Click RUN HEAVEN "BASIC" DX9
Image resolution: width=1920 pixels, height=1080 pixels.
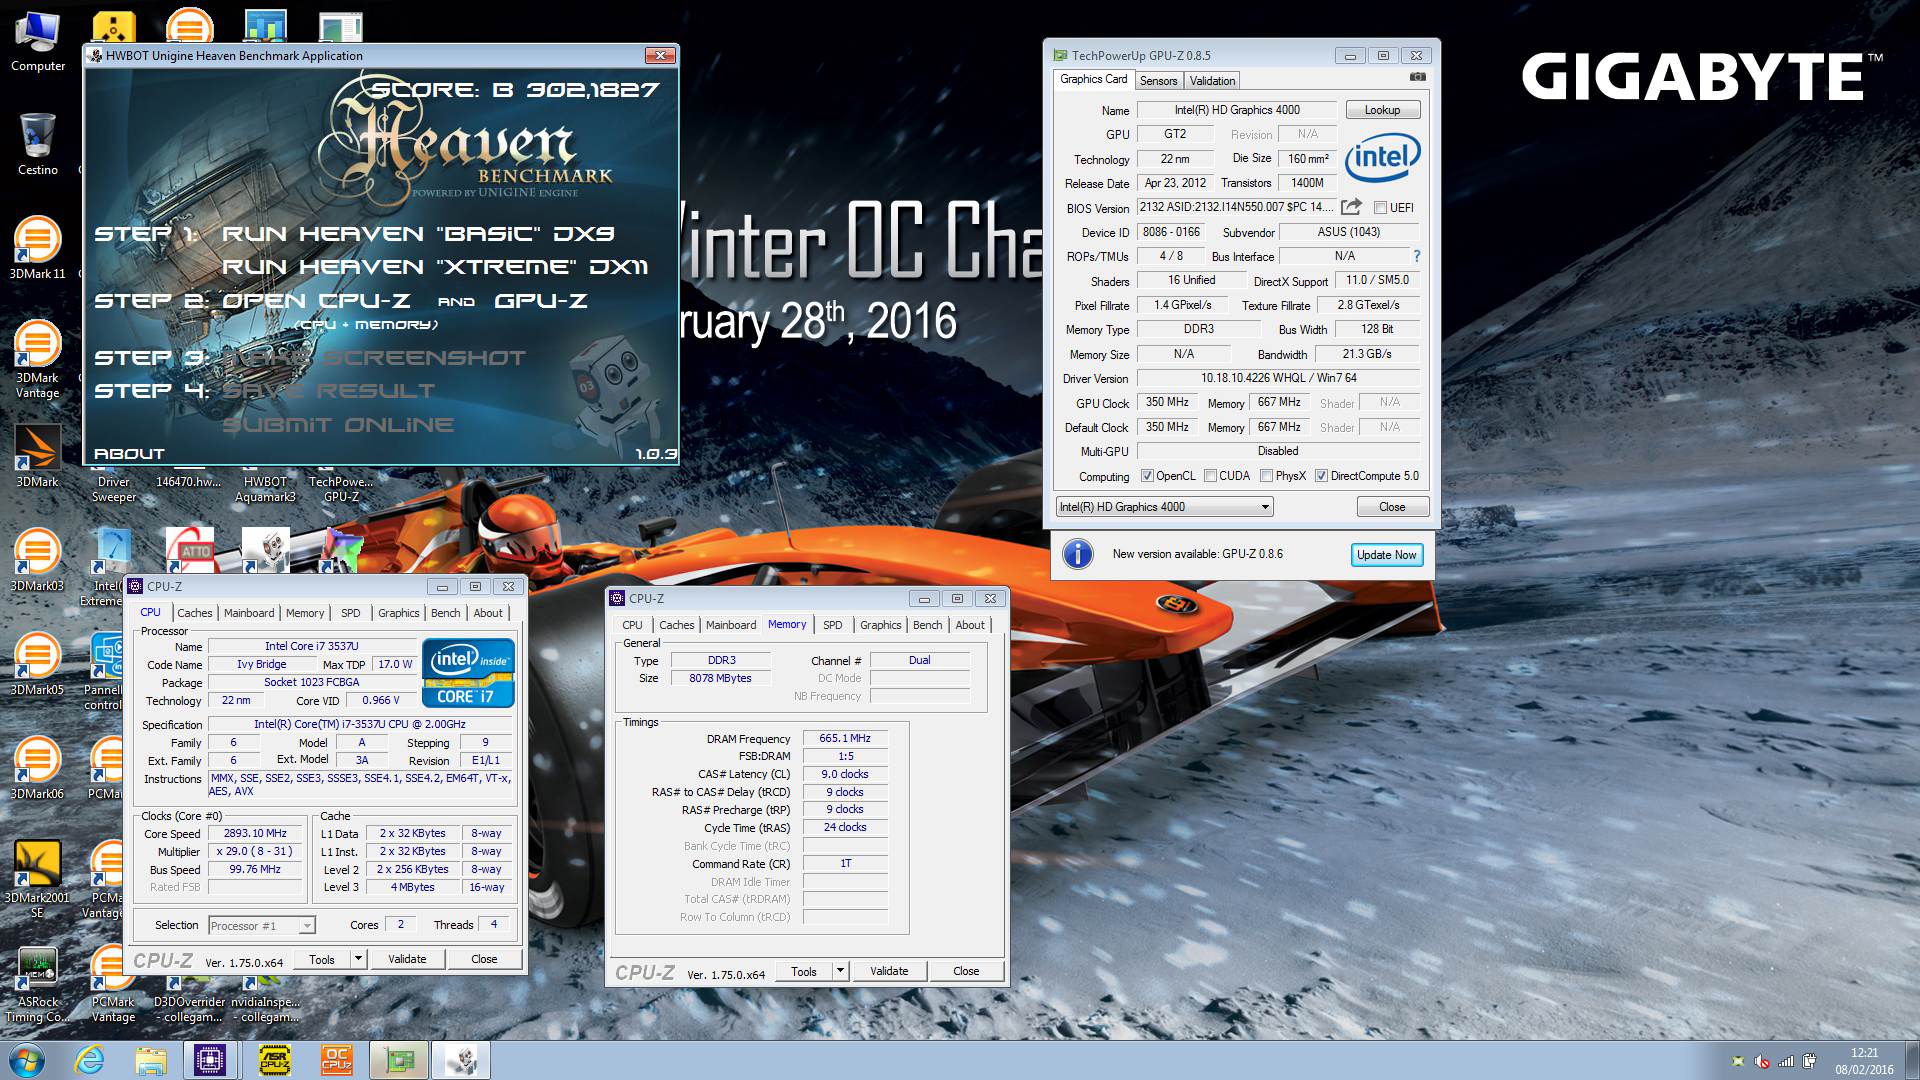coord(418,233)
